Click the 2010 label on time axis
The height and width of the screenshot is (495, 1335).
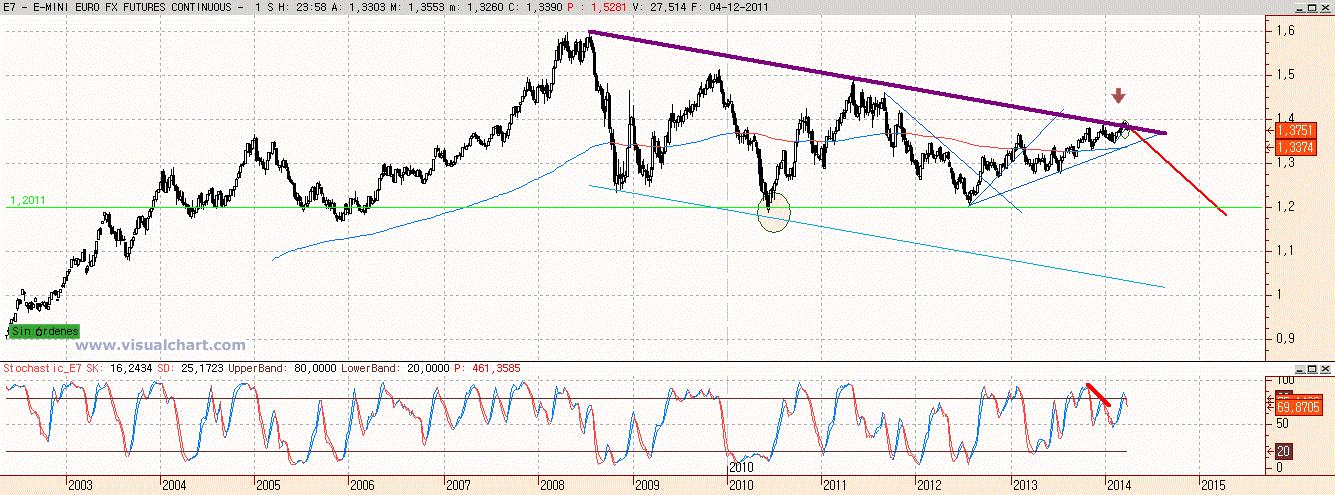click(740, 467)
